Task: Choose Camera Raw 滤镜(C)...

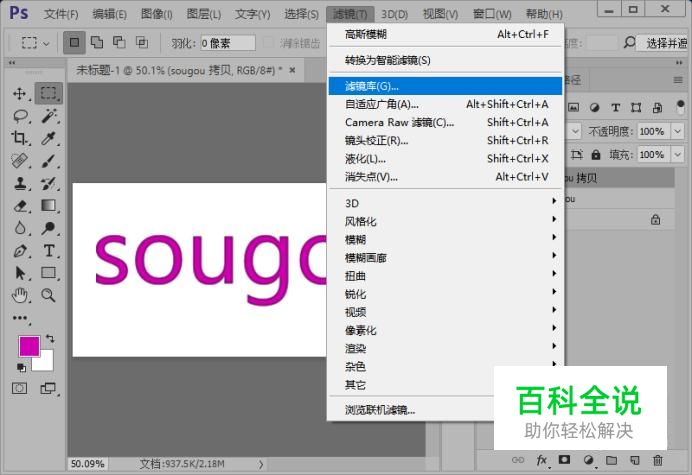Action: click(x=445, y=122)
